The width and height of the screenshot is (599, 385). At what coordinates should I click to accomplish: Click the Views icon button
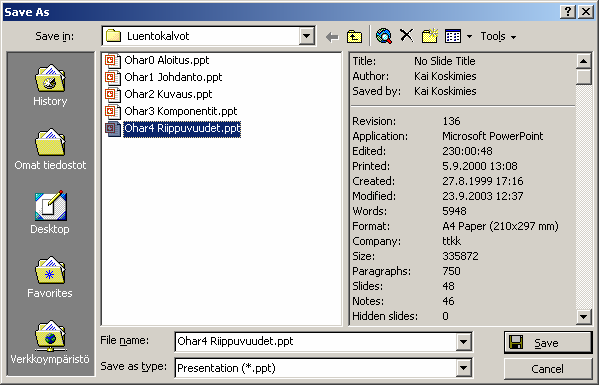[453, 36]
